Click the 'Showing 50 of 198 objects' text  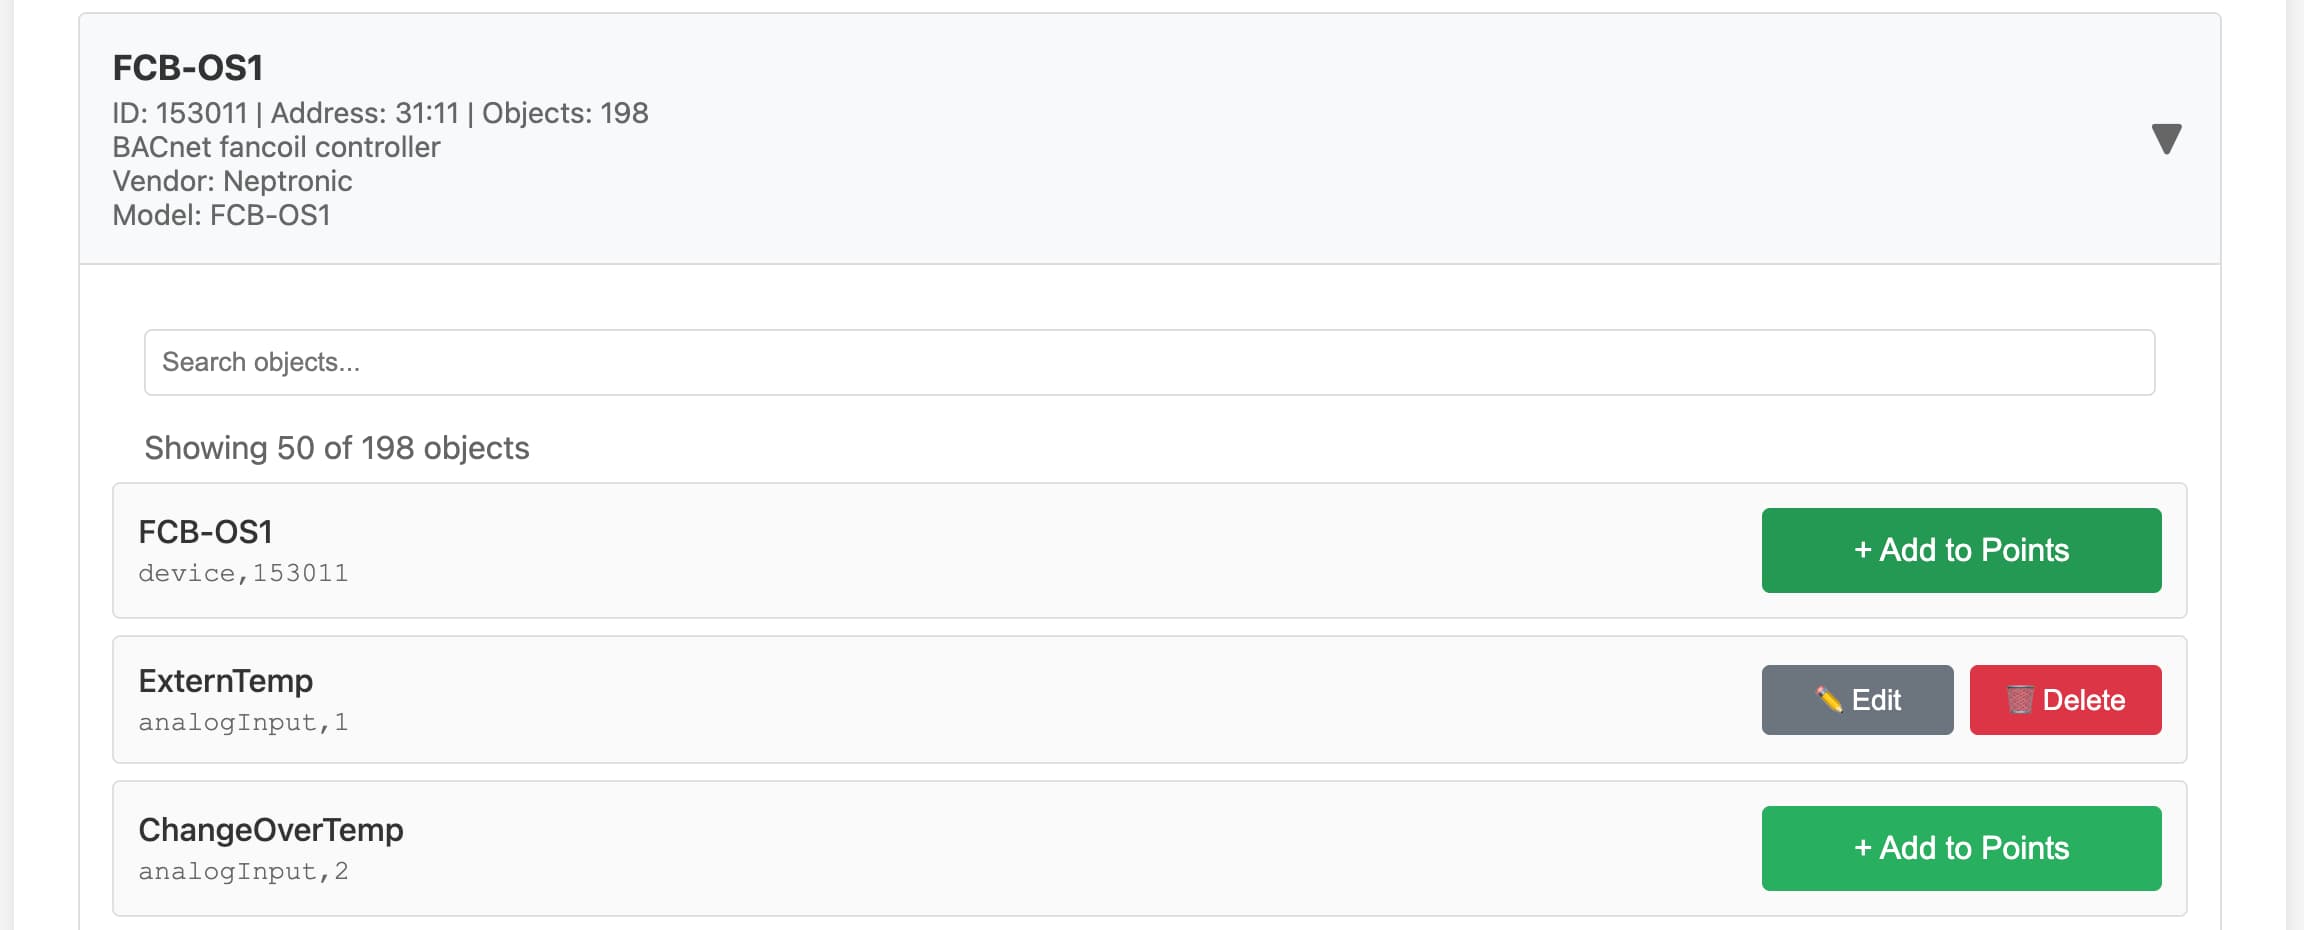(x=337, y=448)
